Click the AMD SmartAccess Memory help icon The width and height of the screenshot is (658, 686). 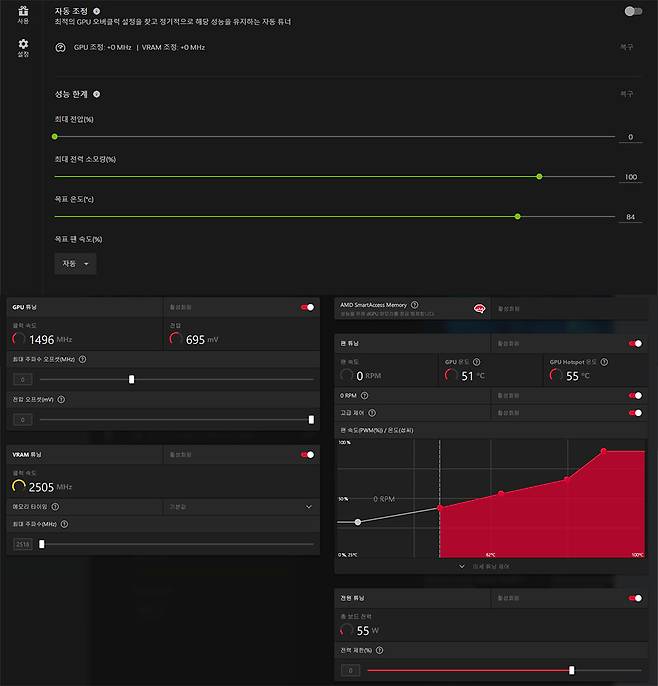coord(415,305)
